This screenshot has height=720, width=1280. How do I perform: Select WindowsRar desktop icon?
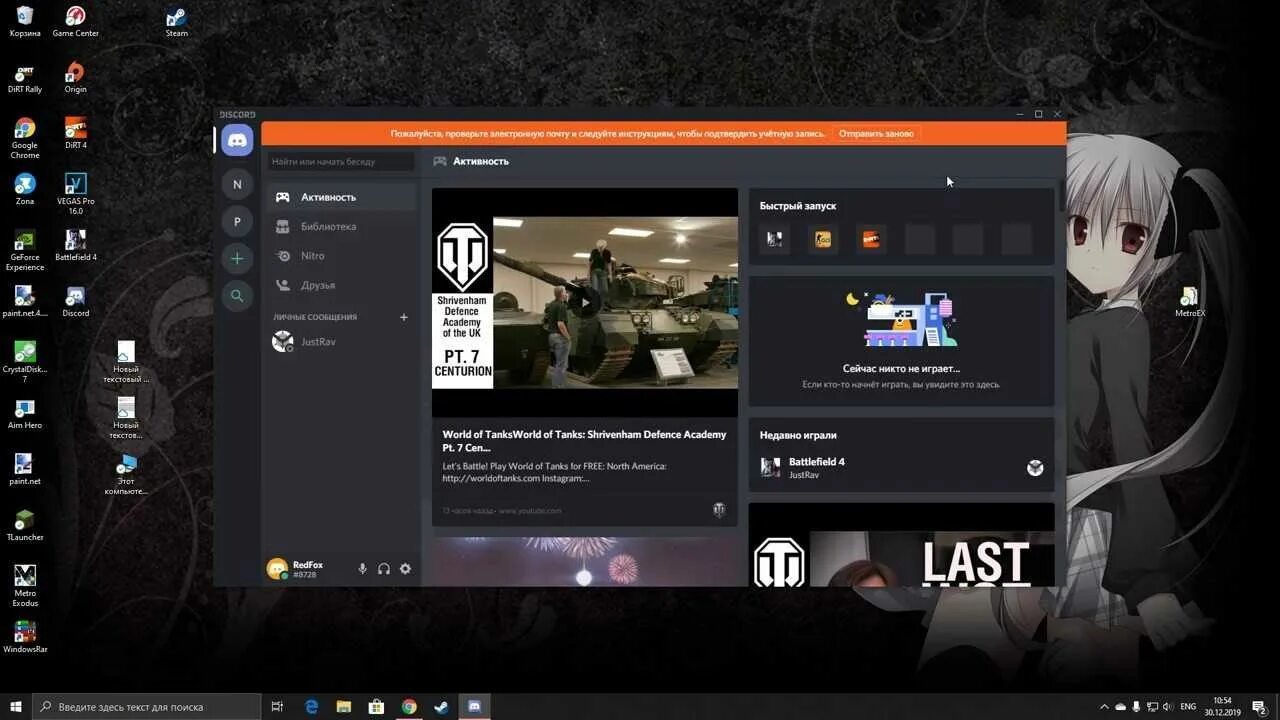pyautogui.click(x=25, y=637)
